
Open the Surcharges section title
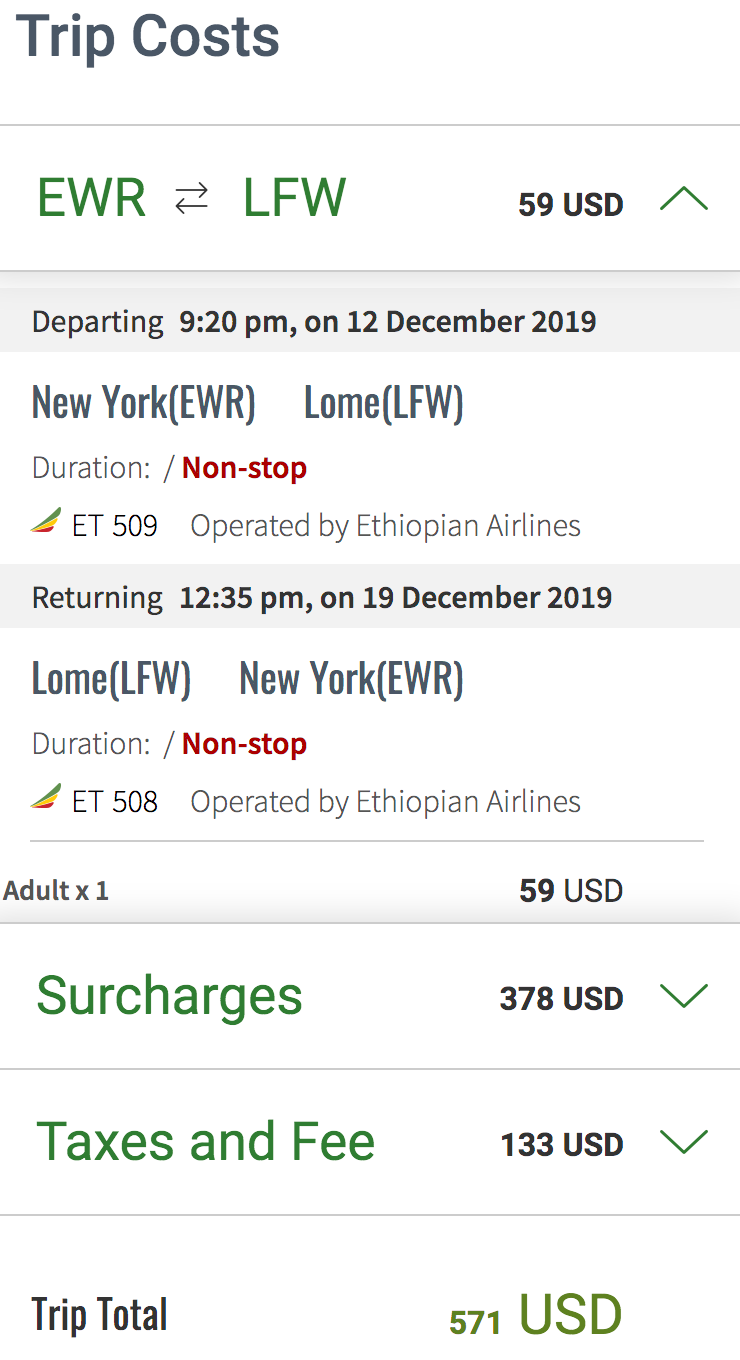click(169, 996)
